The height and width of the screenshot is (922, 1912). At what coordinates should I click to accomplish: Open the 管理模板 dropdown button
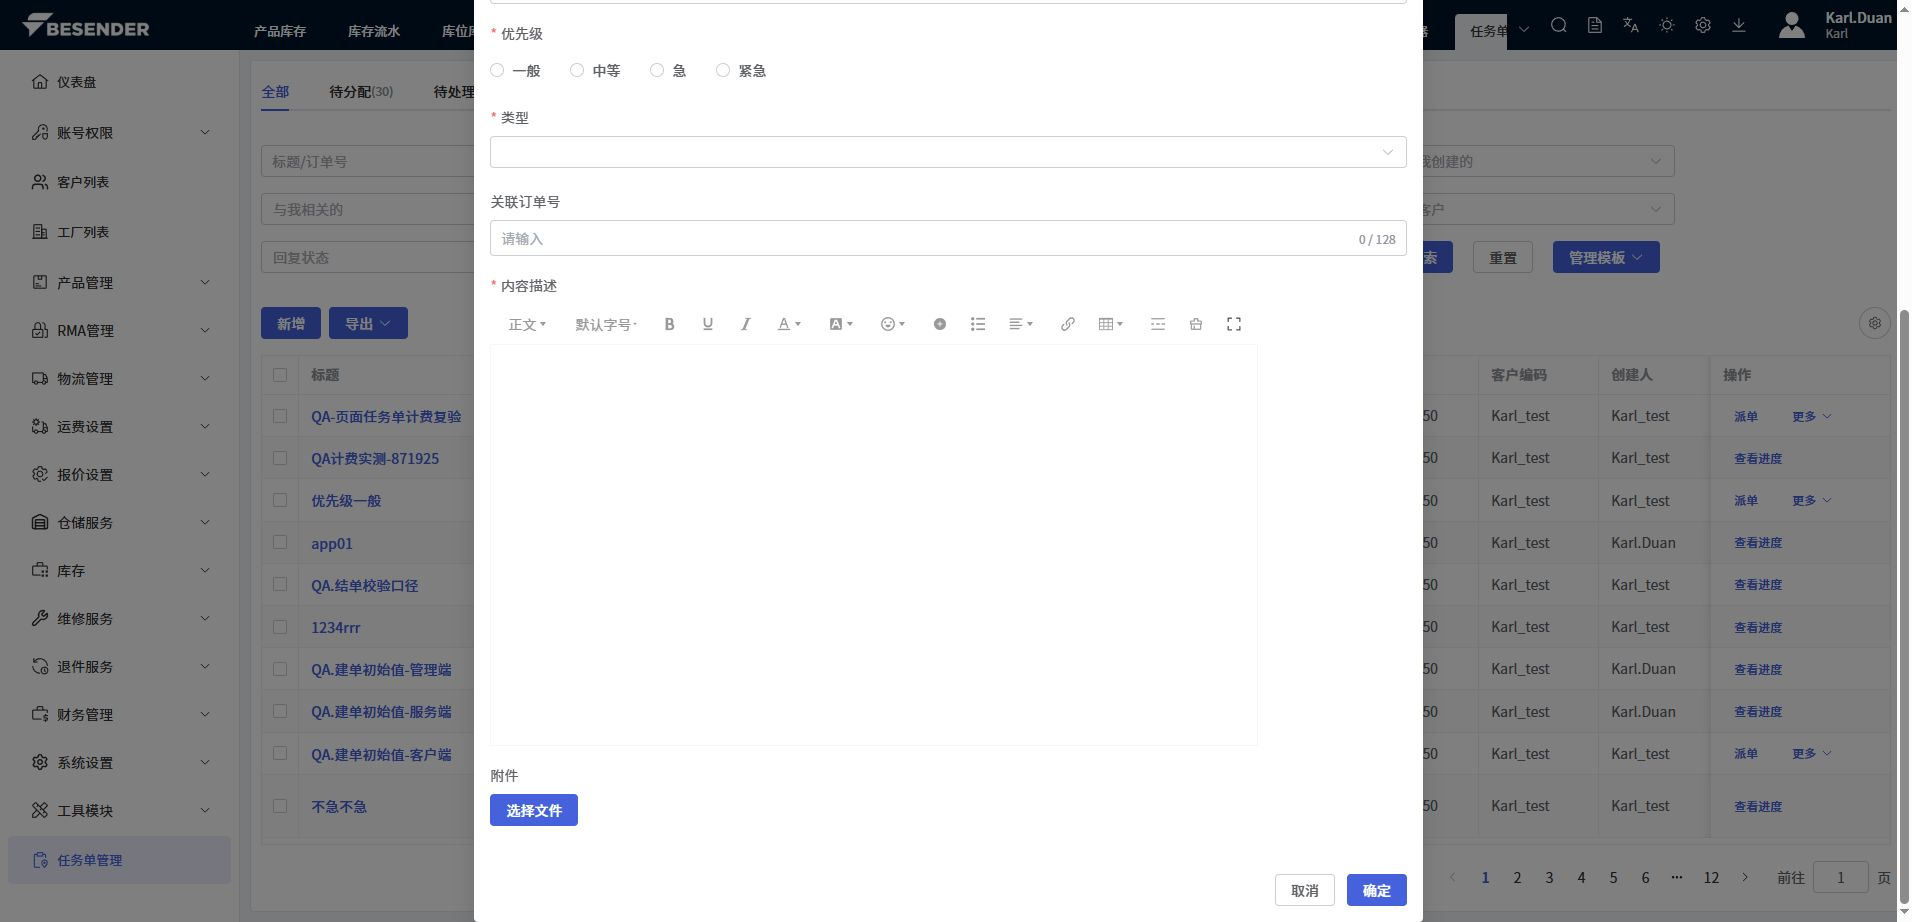[1606, 257]
